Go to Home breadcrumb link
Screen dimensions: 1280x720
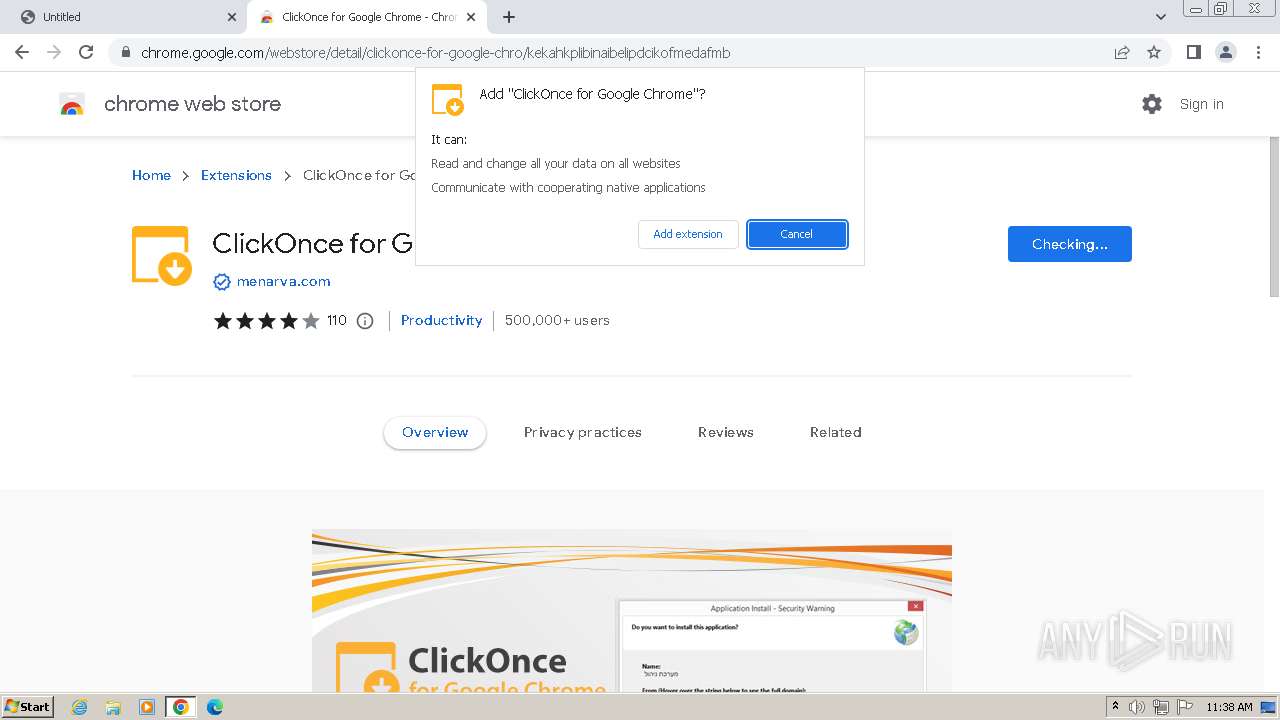click(x=151, y=175)
